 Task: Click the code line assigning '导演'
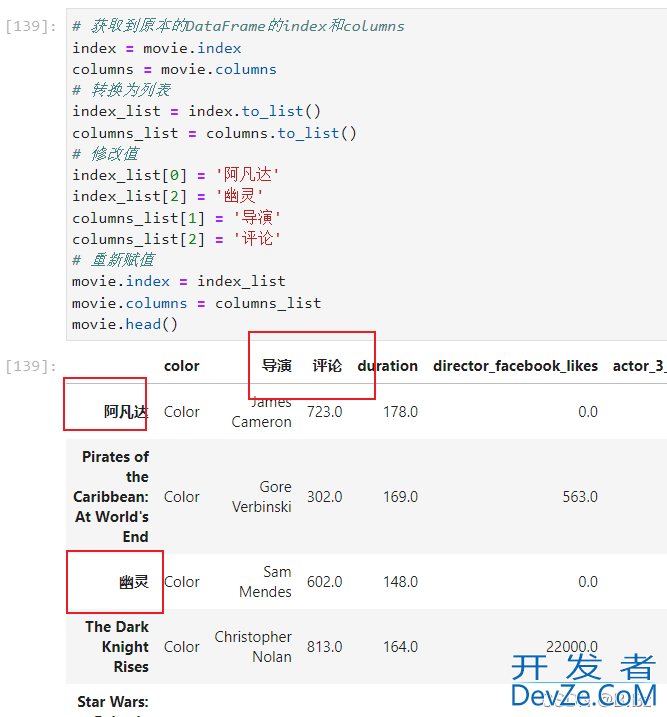[x=176, y=218]
